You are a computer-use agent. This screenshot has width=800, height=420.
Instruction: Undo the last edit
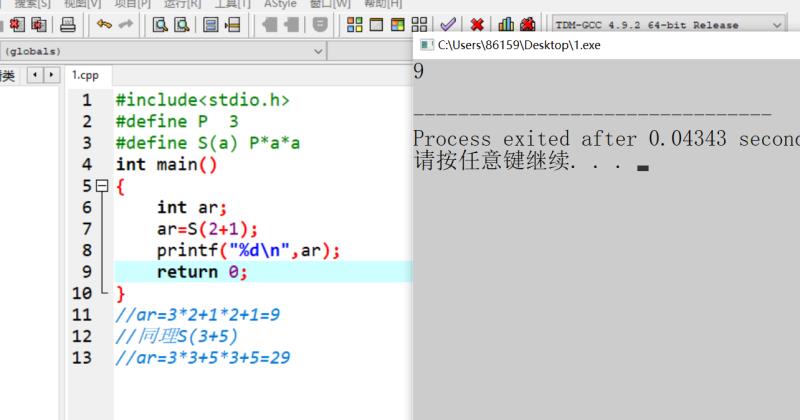pos(104,24)
